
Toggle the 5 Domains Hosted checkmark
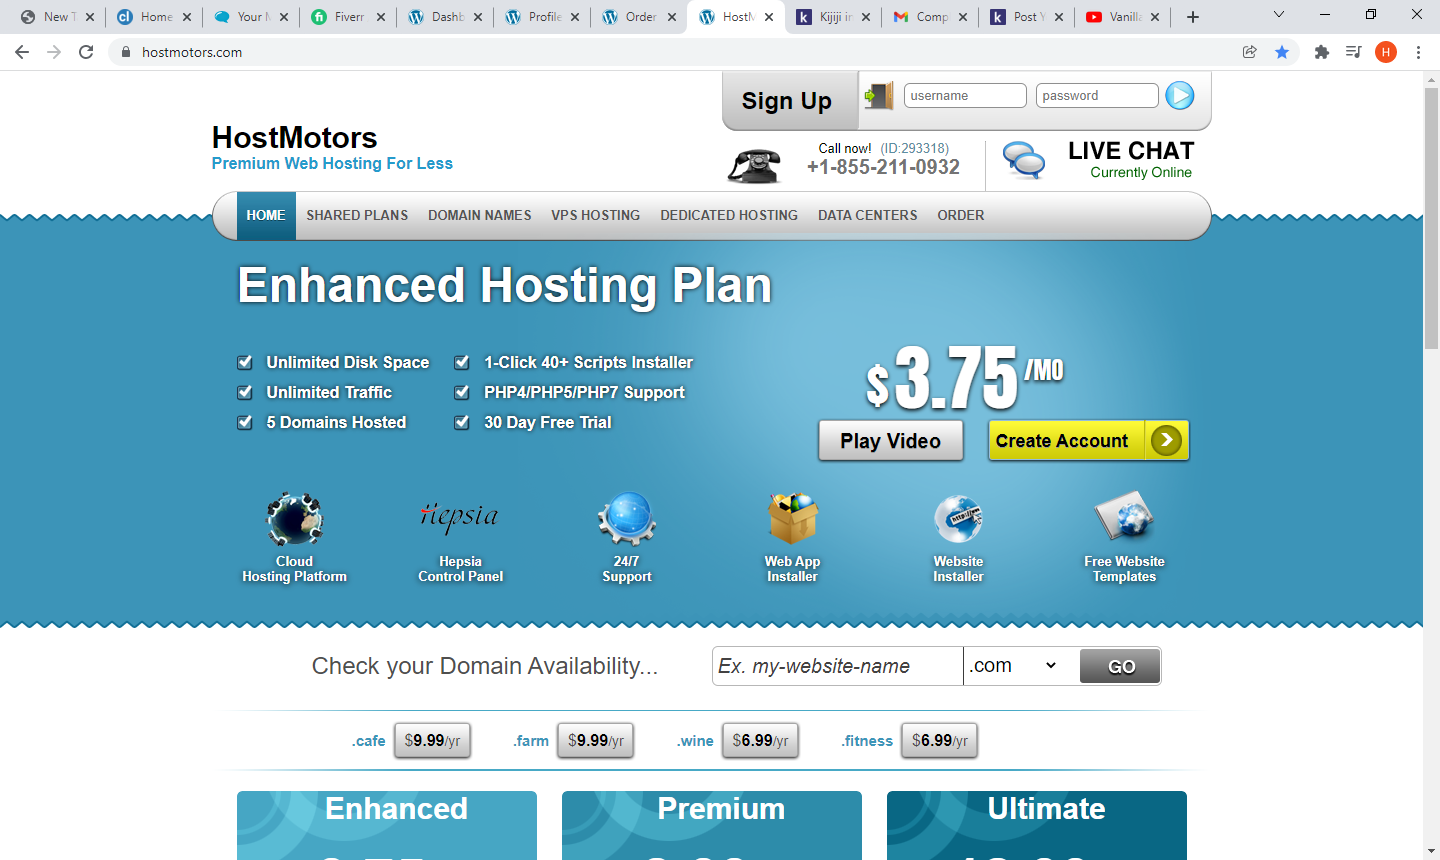[244, 422]
